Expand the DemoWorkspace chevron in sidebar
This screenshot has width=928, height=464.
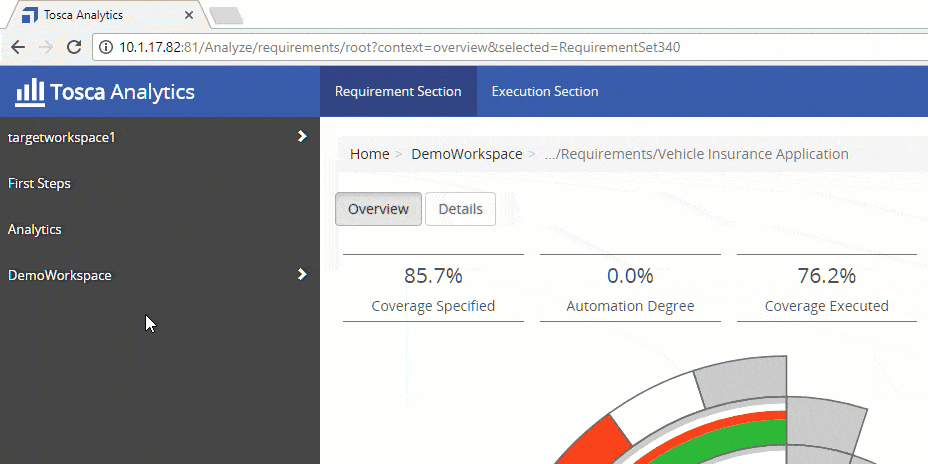[x=302, y=275]
